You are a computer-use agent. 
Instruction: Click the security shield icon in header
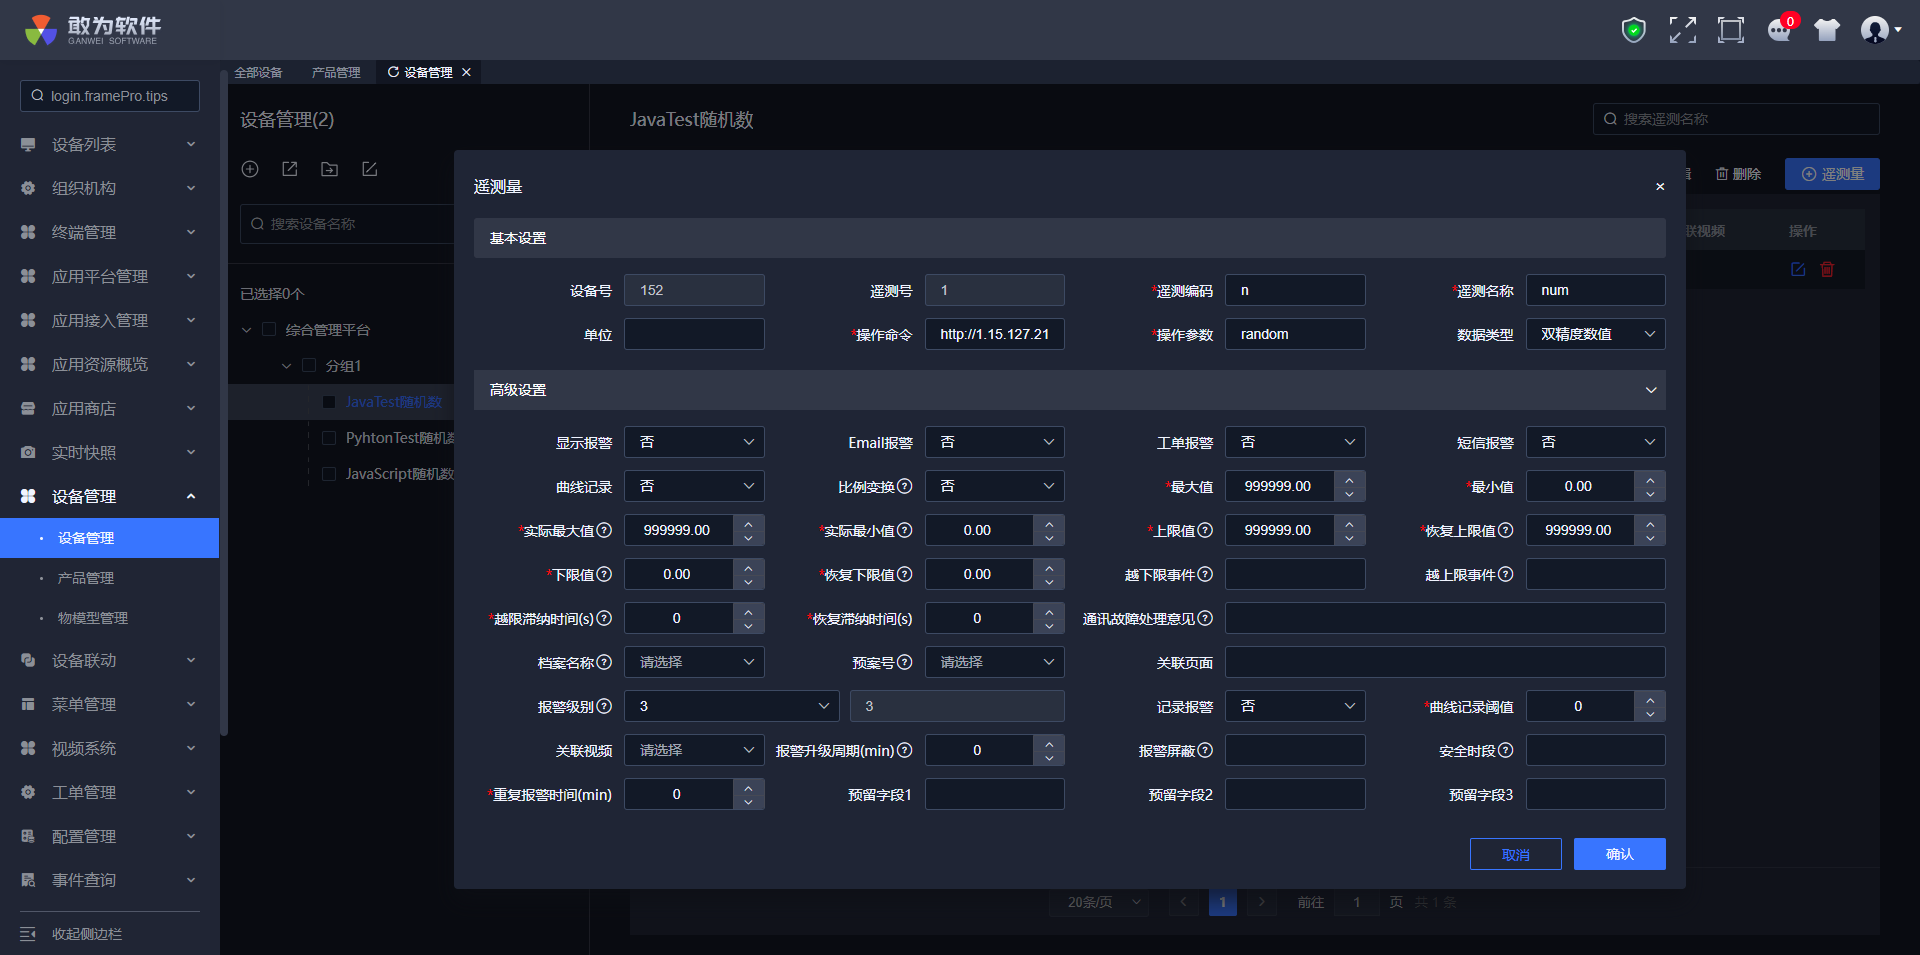[1633, 30]
